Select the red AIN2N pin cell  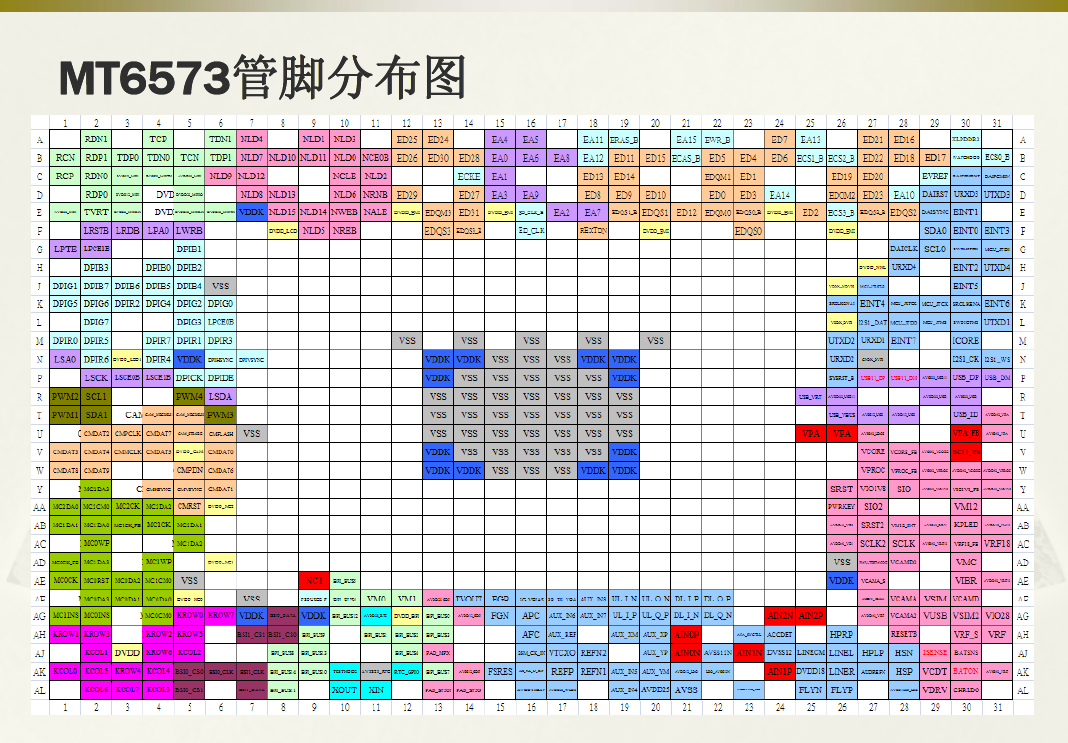click(780, 615)
